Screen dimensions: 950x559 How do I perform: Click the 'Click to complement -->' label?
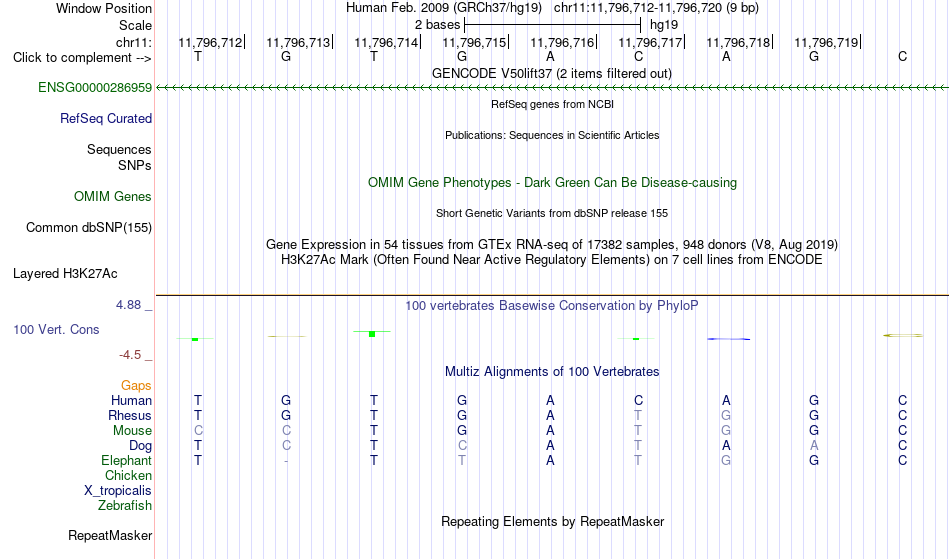tap(82, 58)
